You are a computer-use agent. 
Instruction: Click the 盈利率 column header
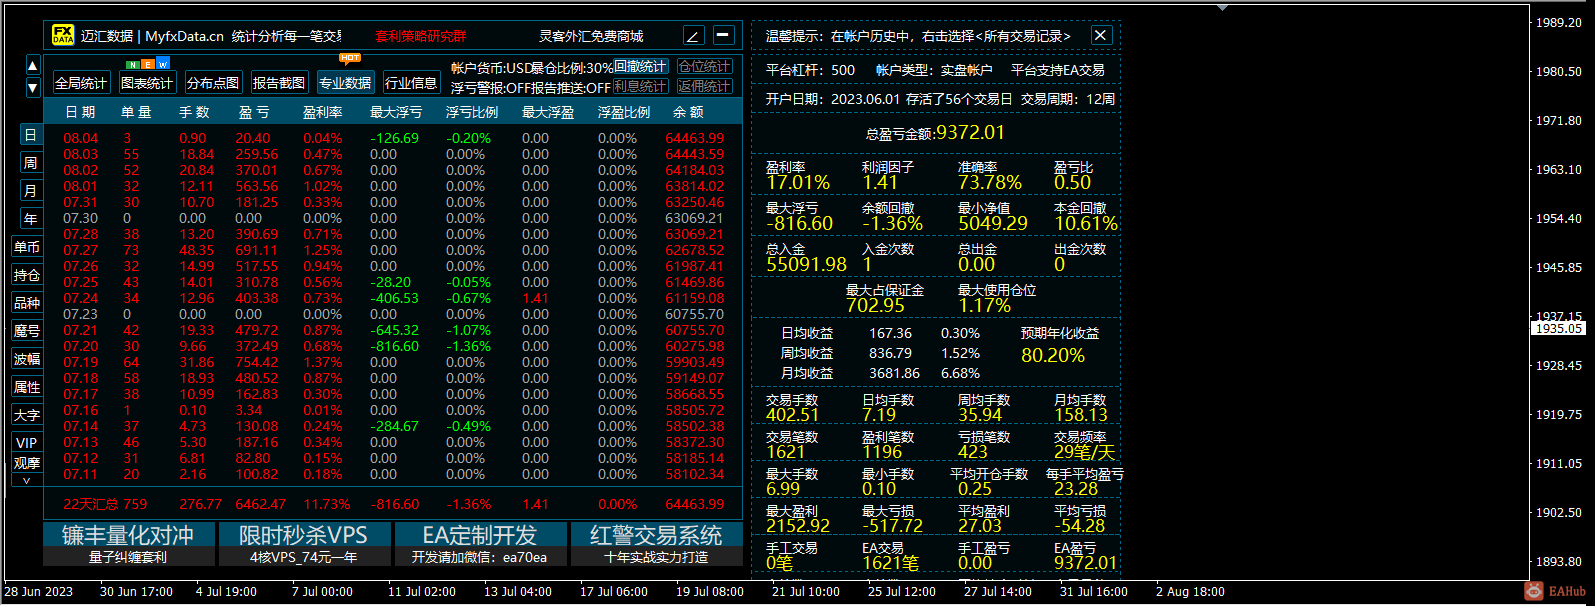tap(323, 112)
